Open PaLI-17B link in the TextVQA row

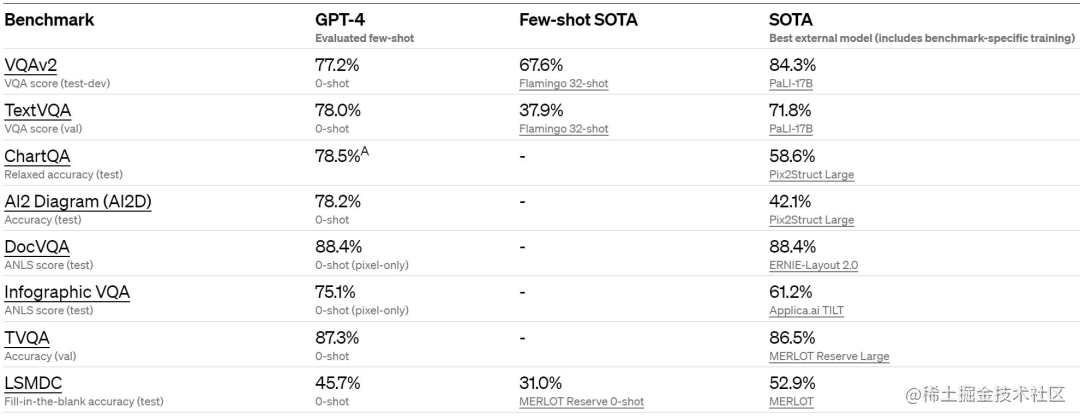791,129
